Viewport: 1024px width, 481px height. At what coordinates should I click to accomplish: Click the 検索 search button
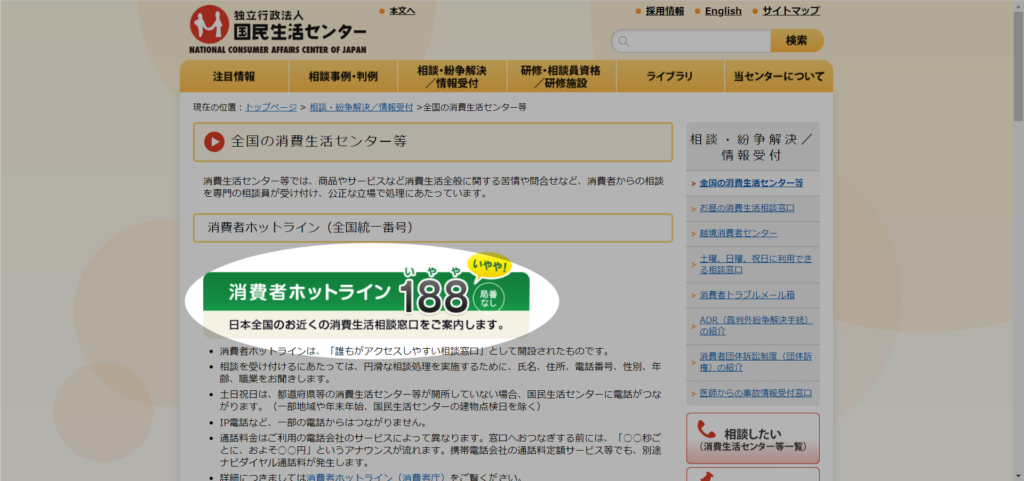[x=797, y=40]
